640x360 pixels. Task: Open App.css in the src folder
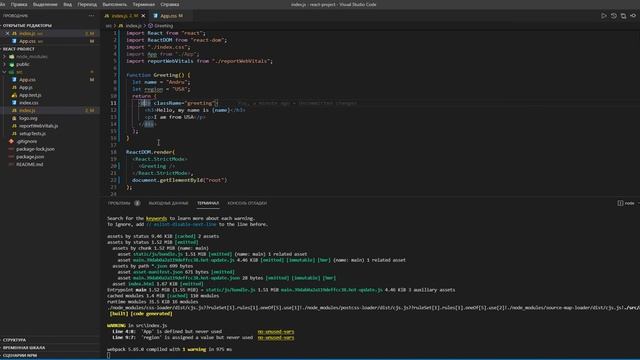pos(27,80)
